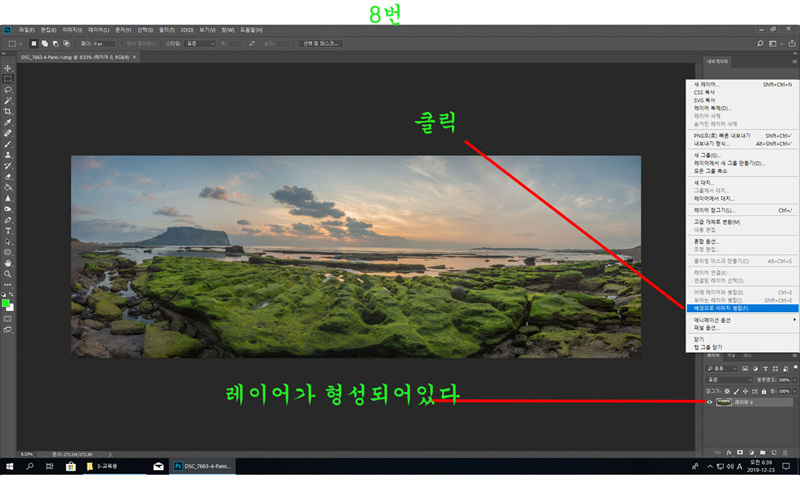800x500 pixels.
Task: Add a layer mask from panel bottom
Action: [740, 452]
